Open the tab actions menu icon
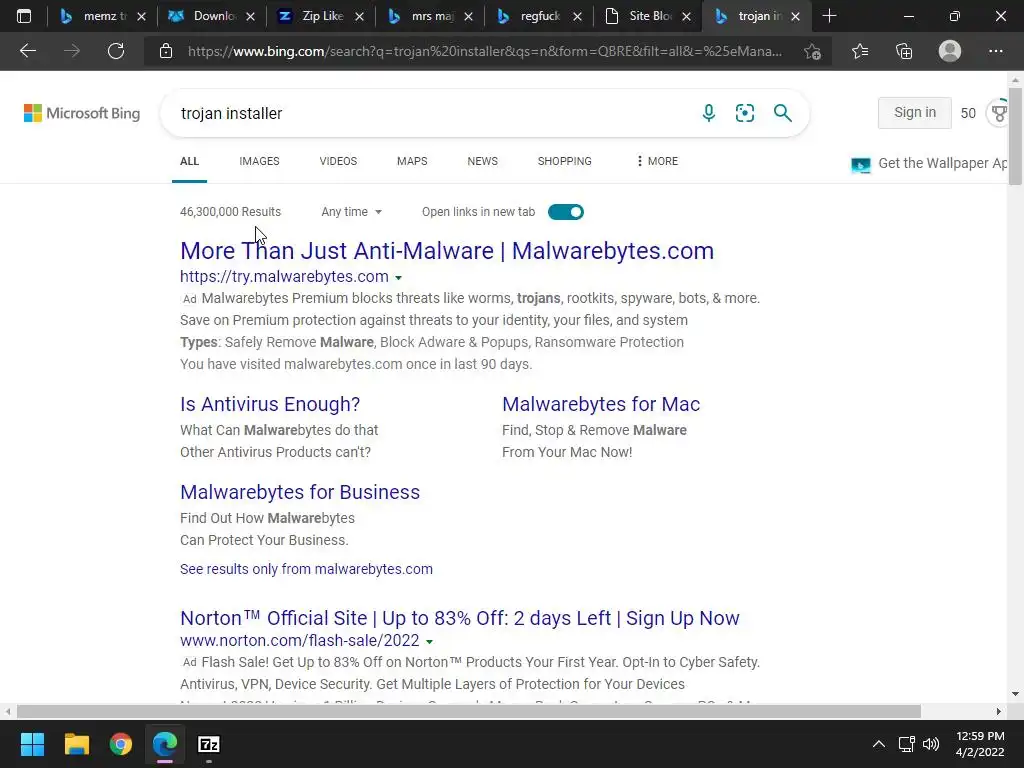 click(24, 16)
